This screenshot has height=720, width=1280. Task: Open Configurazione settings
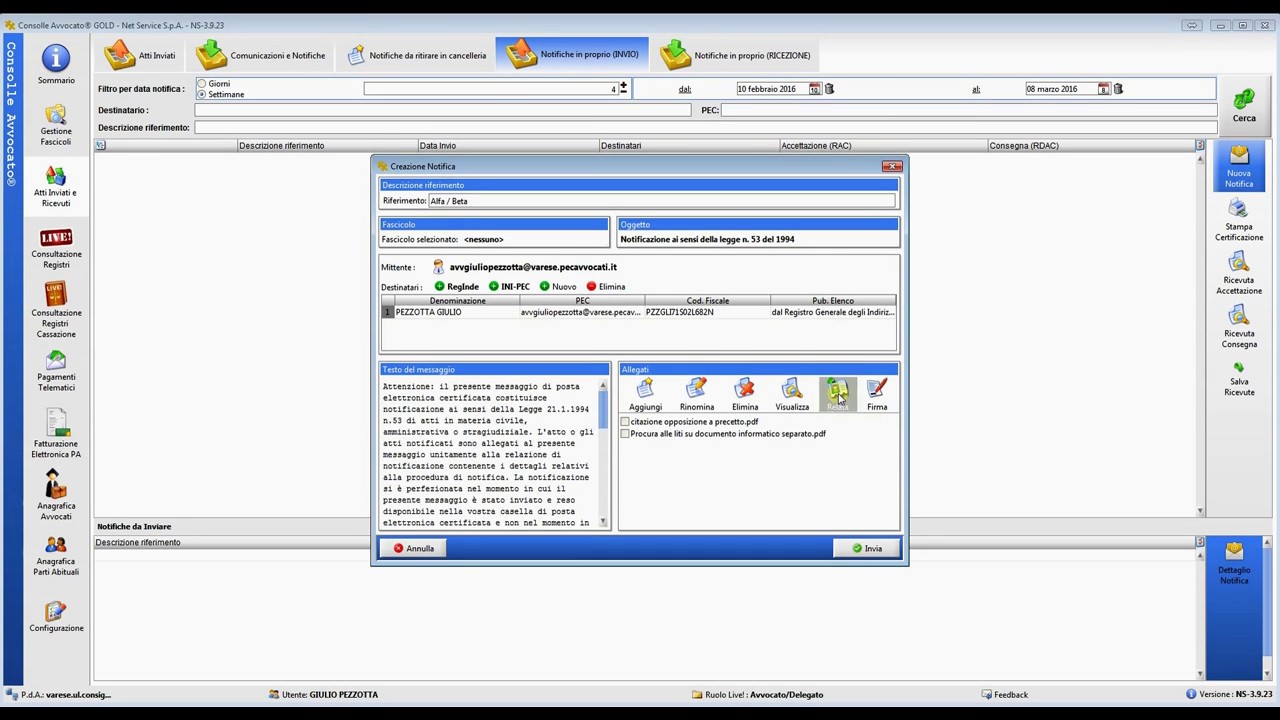[x=56, y=617]
